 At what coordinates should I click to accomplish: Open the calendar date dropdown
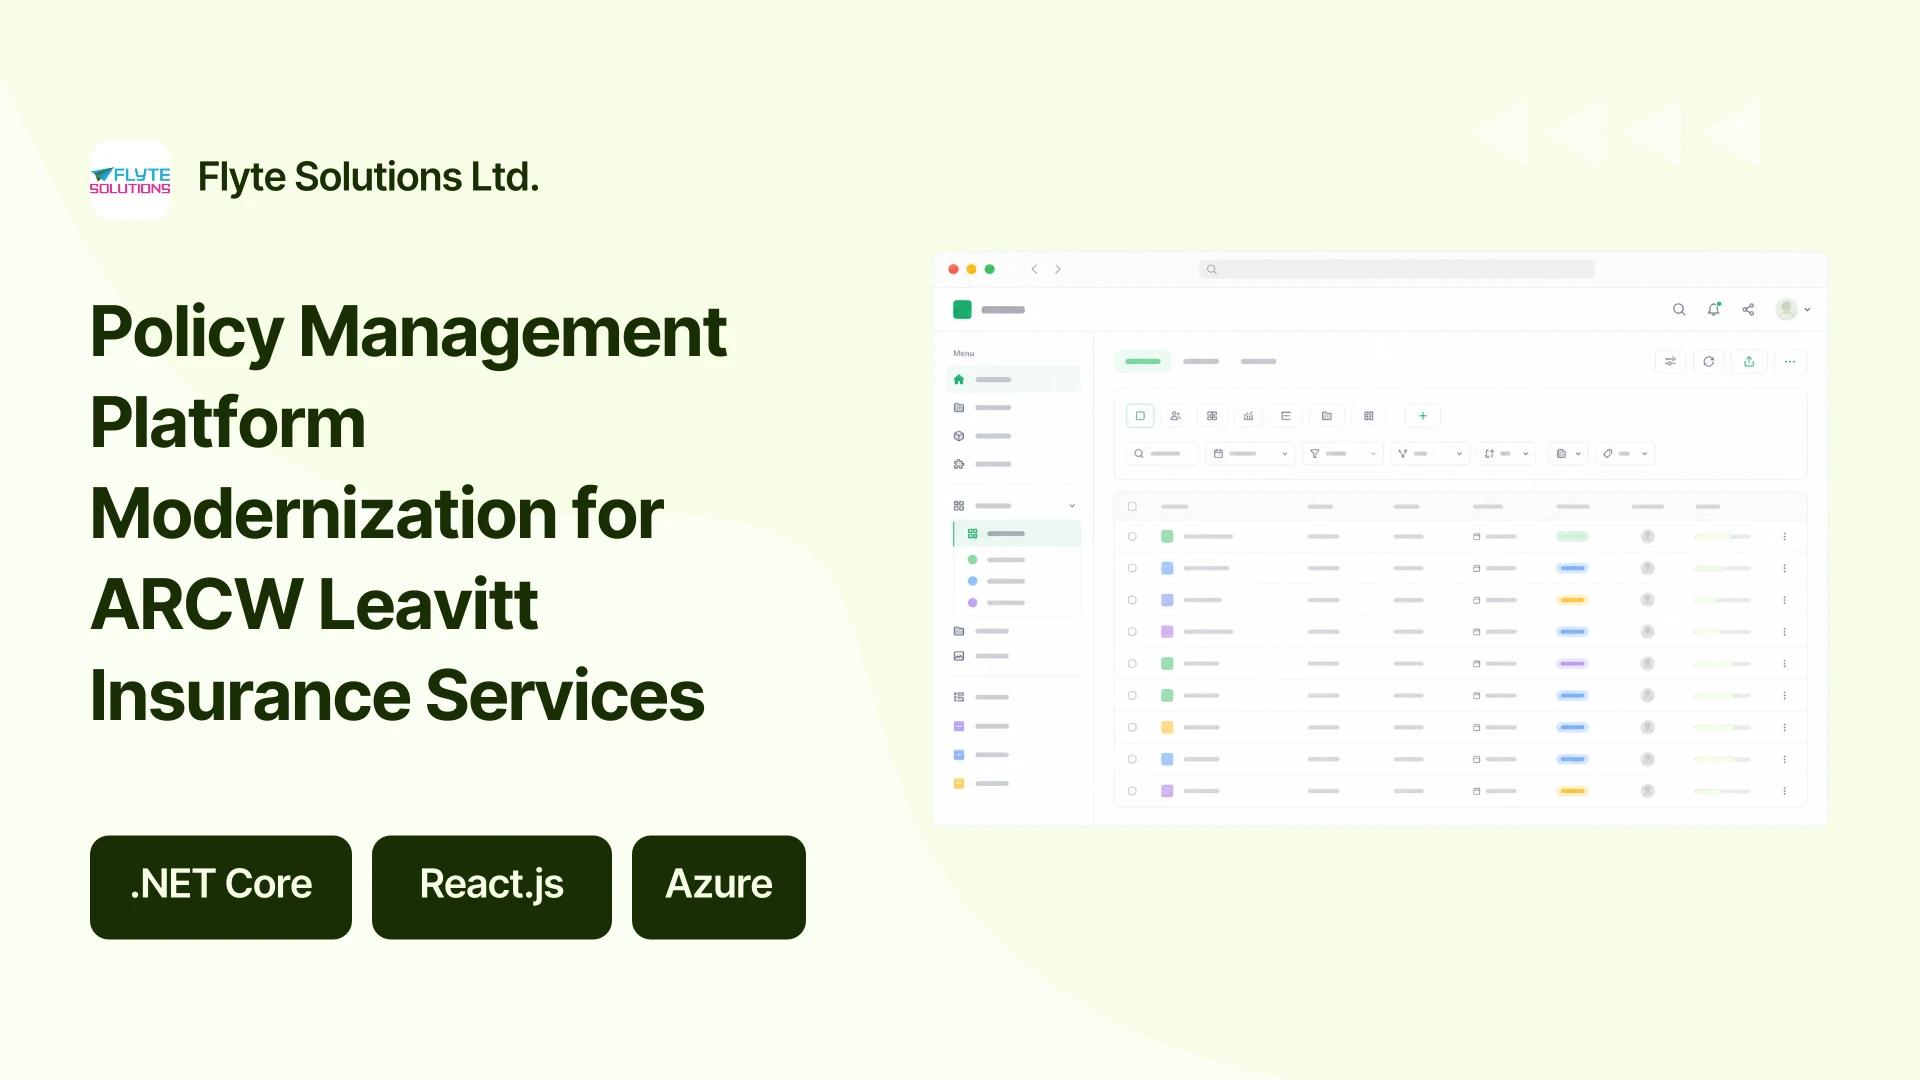tap(1250, 454)
